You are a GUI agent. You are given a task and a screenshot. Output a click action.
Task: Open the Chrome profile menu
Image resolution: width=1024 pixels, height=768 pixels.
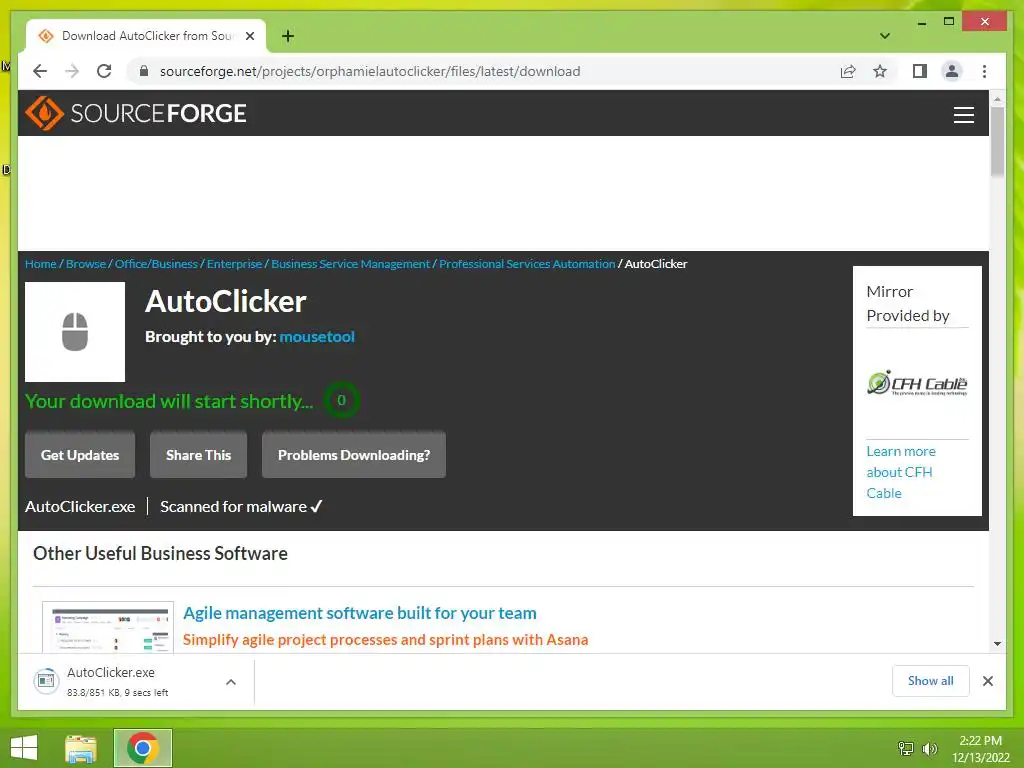click(952, 71)
